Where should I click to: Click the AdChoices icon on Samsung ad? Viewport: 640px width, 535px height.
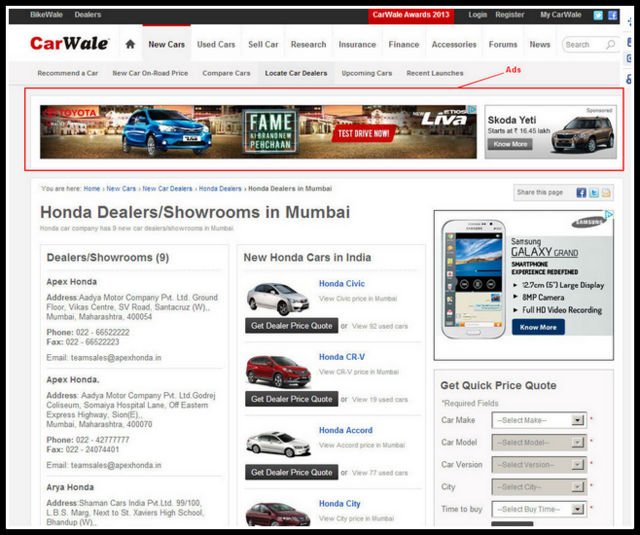(x=609, y=214)
